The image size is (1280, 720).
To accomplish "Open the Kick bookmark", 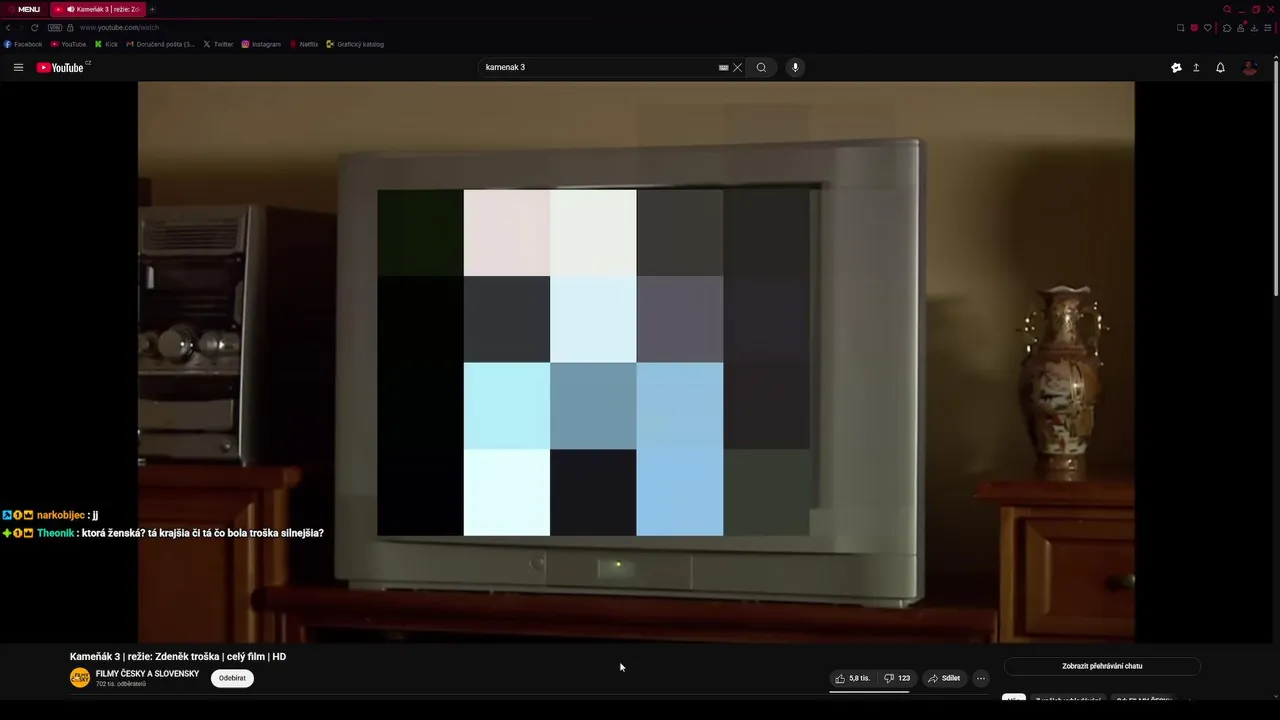I will (106, 44).
